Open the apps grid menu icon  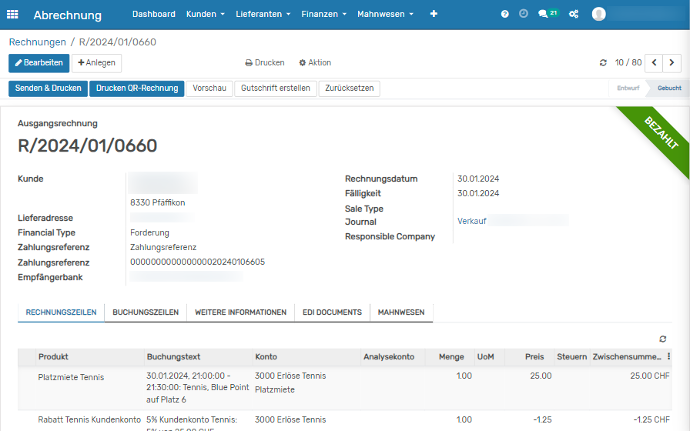click(x=13, y=15)
